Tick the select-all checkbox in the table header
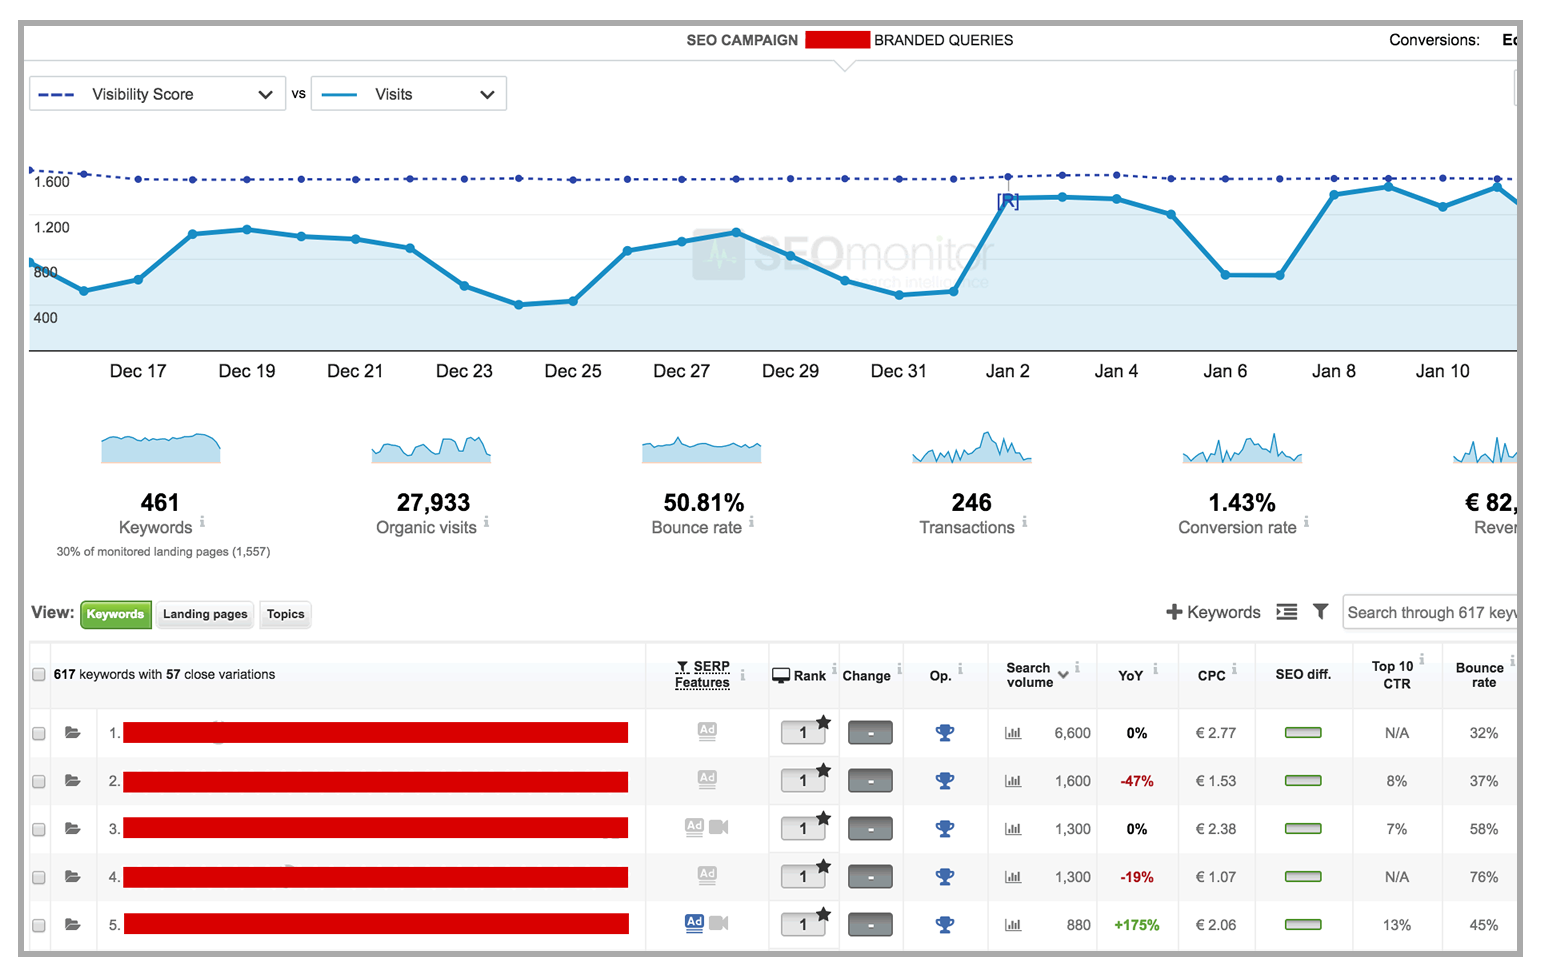Screen dimensions: 1543x980 pyautogui.click(x=38, y=674)
